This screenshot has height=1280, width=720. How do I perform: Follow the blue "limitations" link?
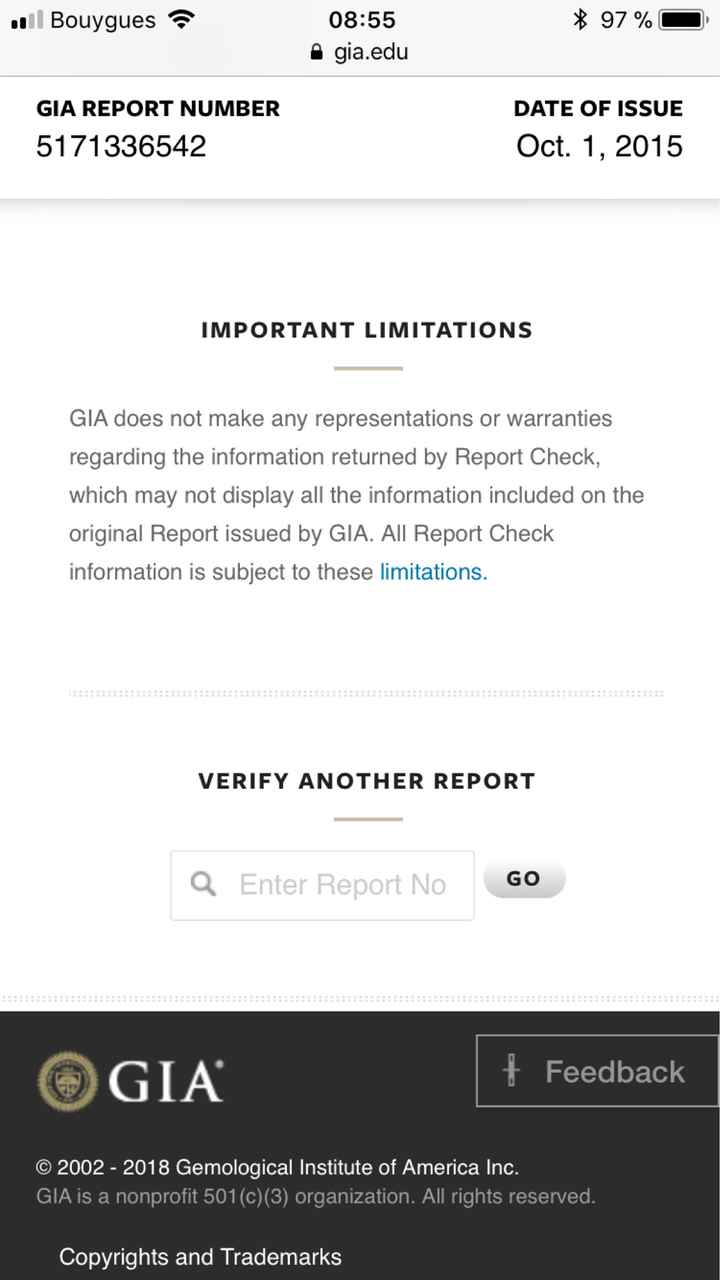pos(433,572)
